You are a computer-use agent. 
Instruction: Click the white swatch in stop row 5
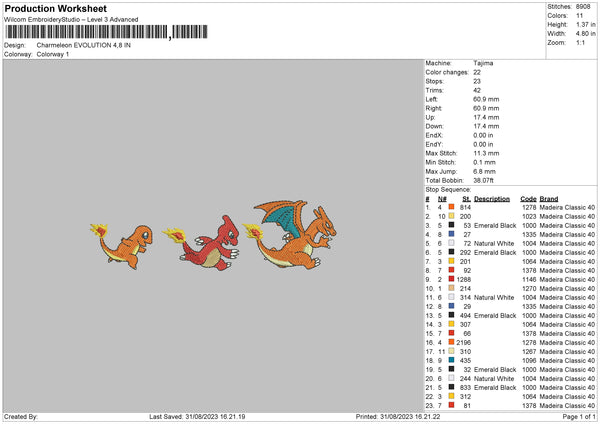click(x=452, y=243)
